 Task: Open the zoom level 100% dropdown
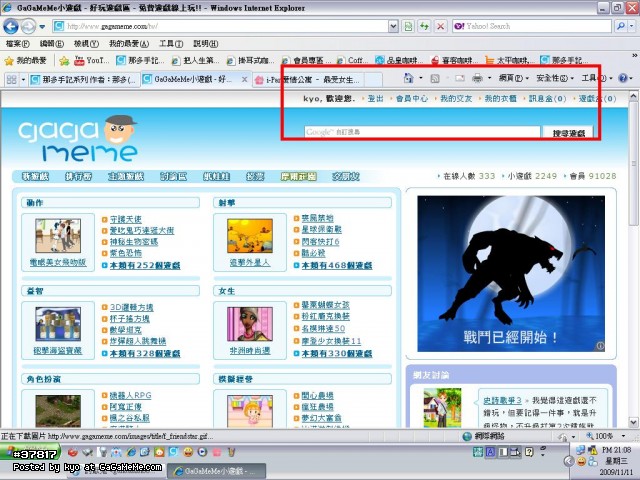pyautogui.click(x=605, y=437)
